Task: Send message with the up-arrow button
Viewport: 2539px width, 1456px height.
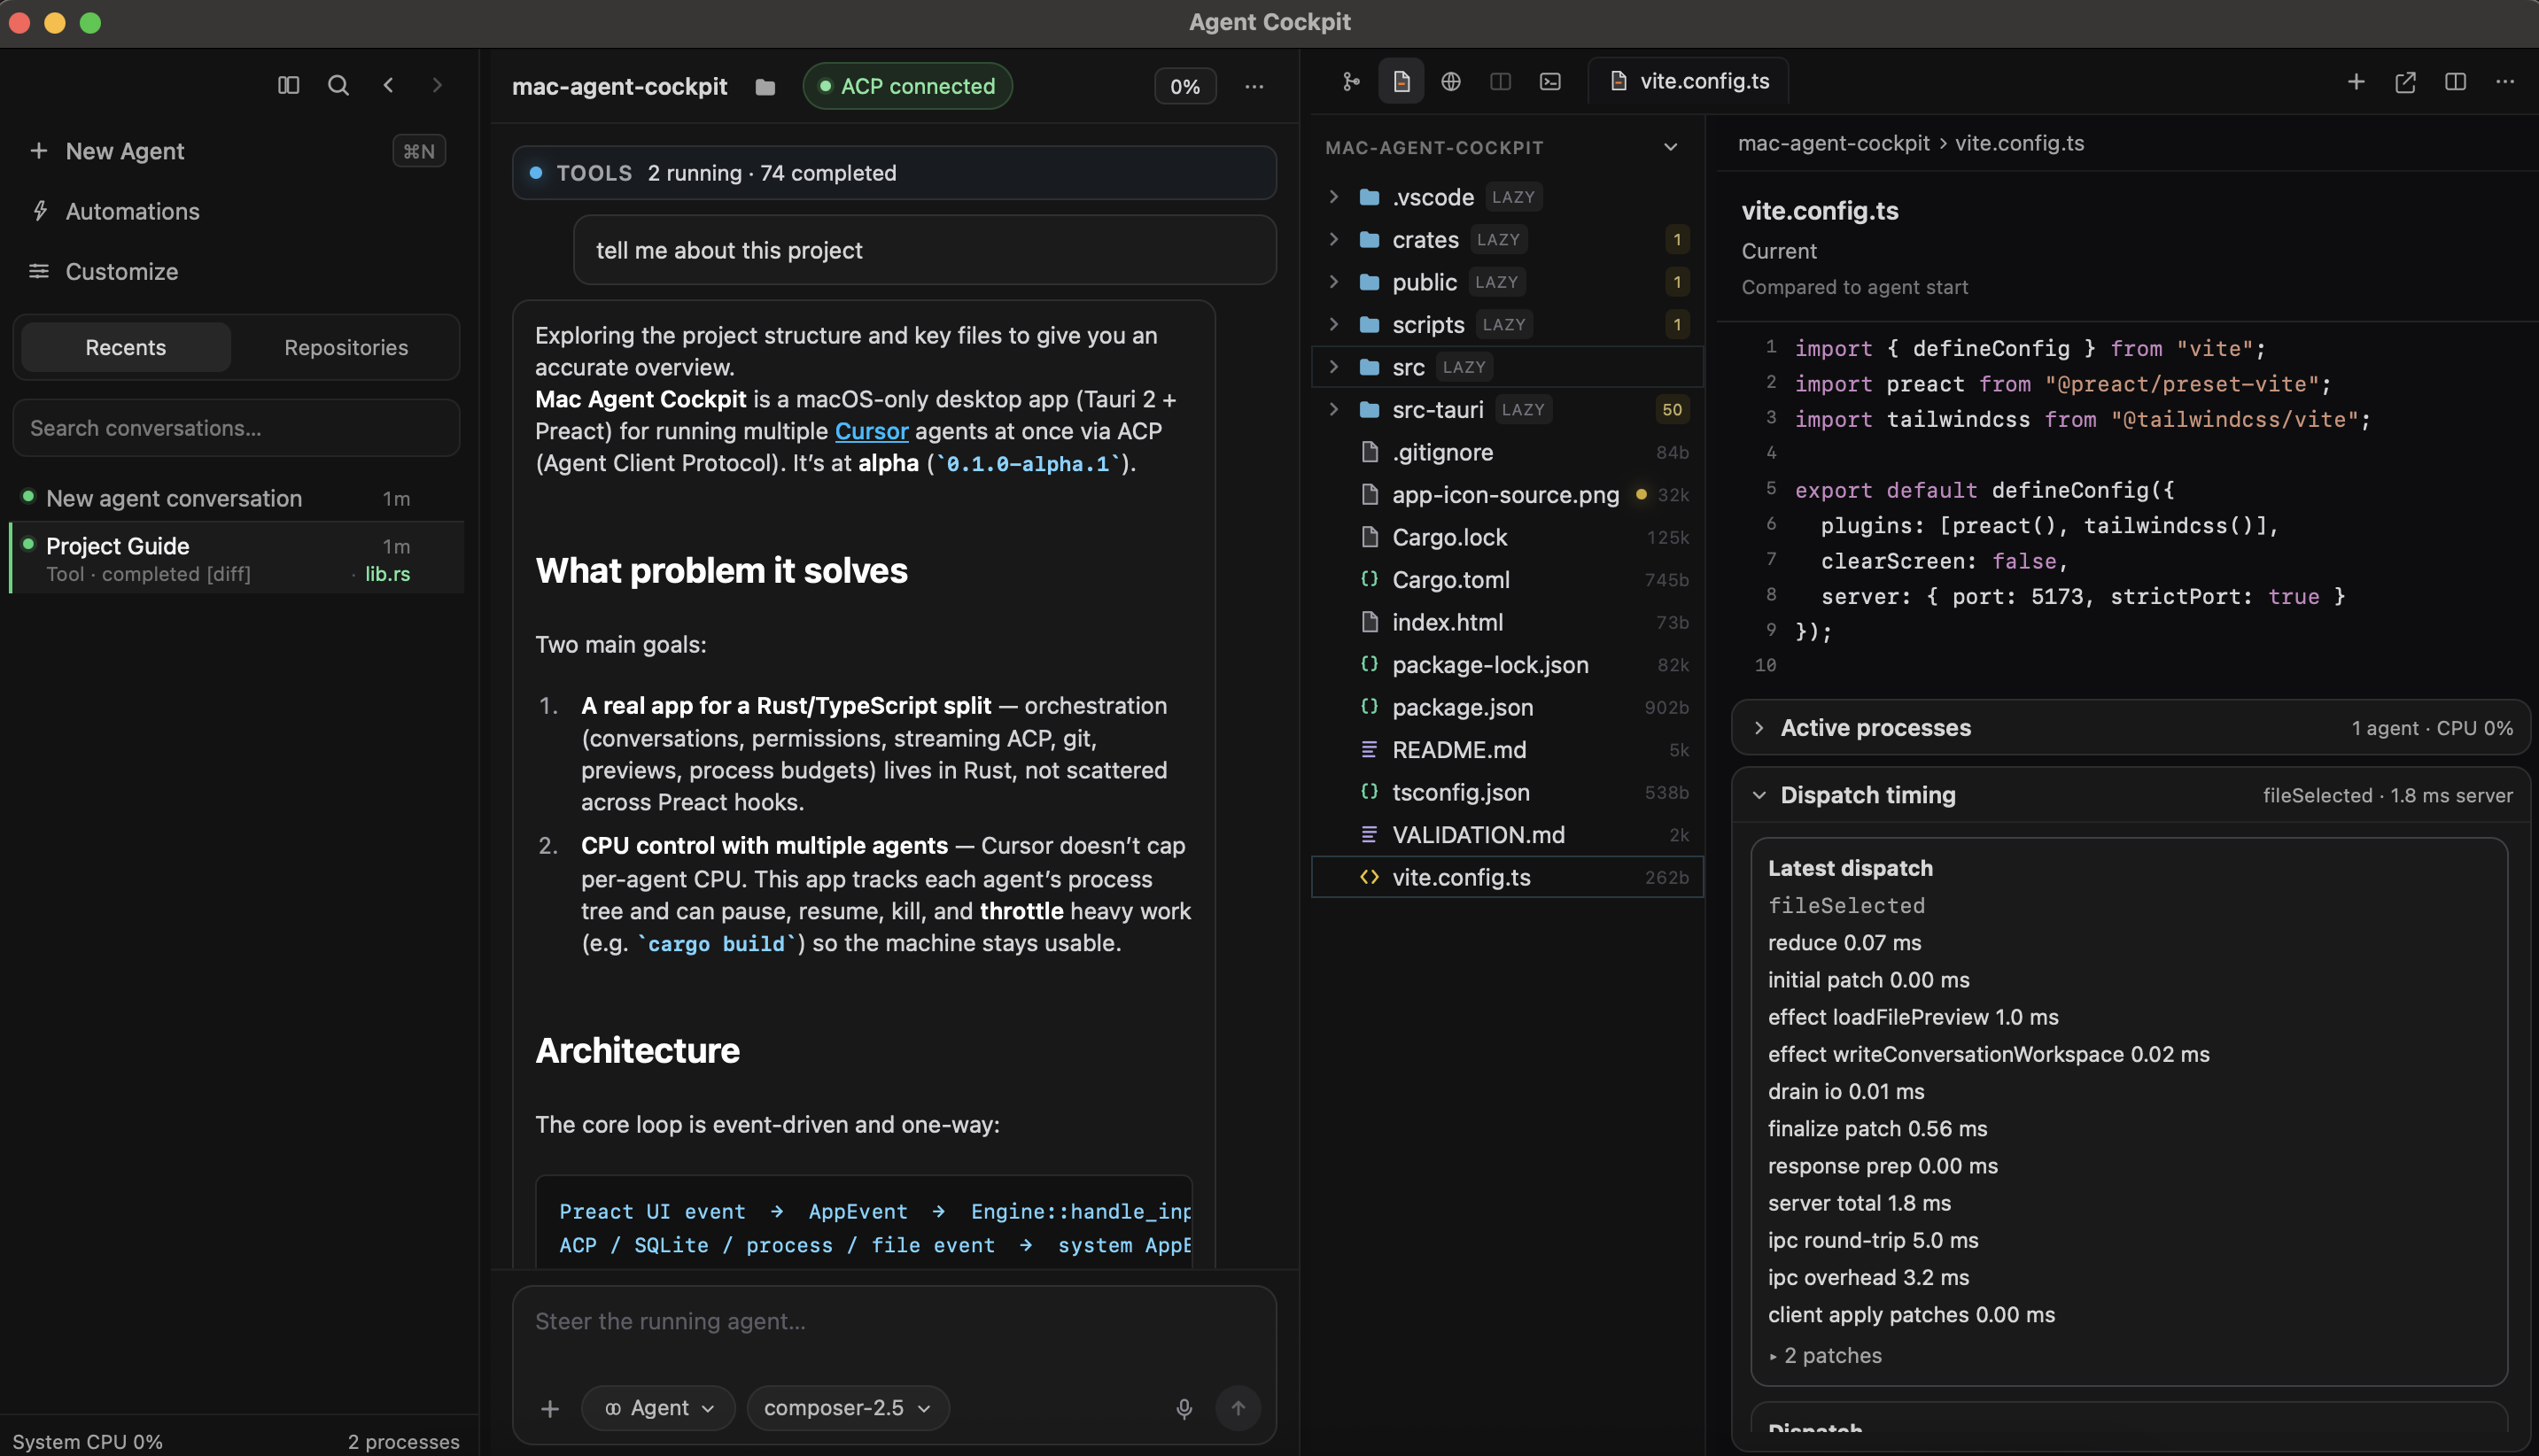Action: tap(1238, 1408)
